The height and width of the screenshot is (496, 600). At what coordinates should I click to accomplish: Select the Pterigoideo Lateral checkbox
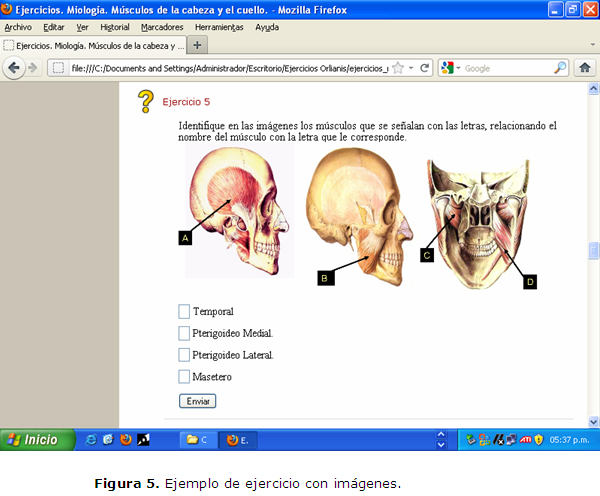click(184, 355)
